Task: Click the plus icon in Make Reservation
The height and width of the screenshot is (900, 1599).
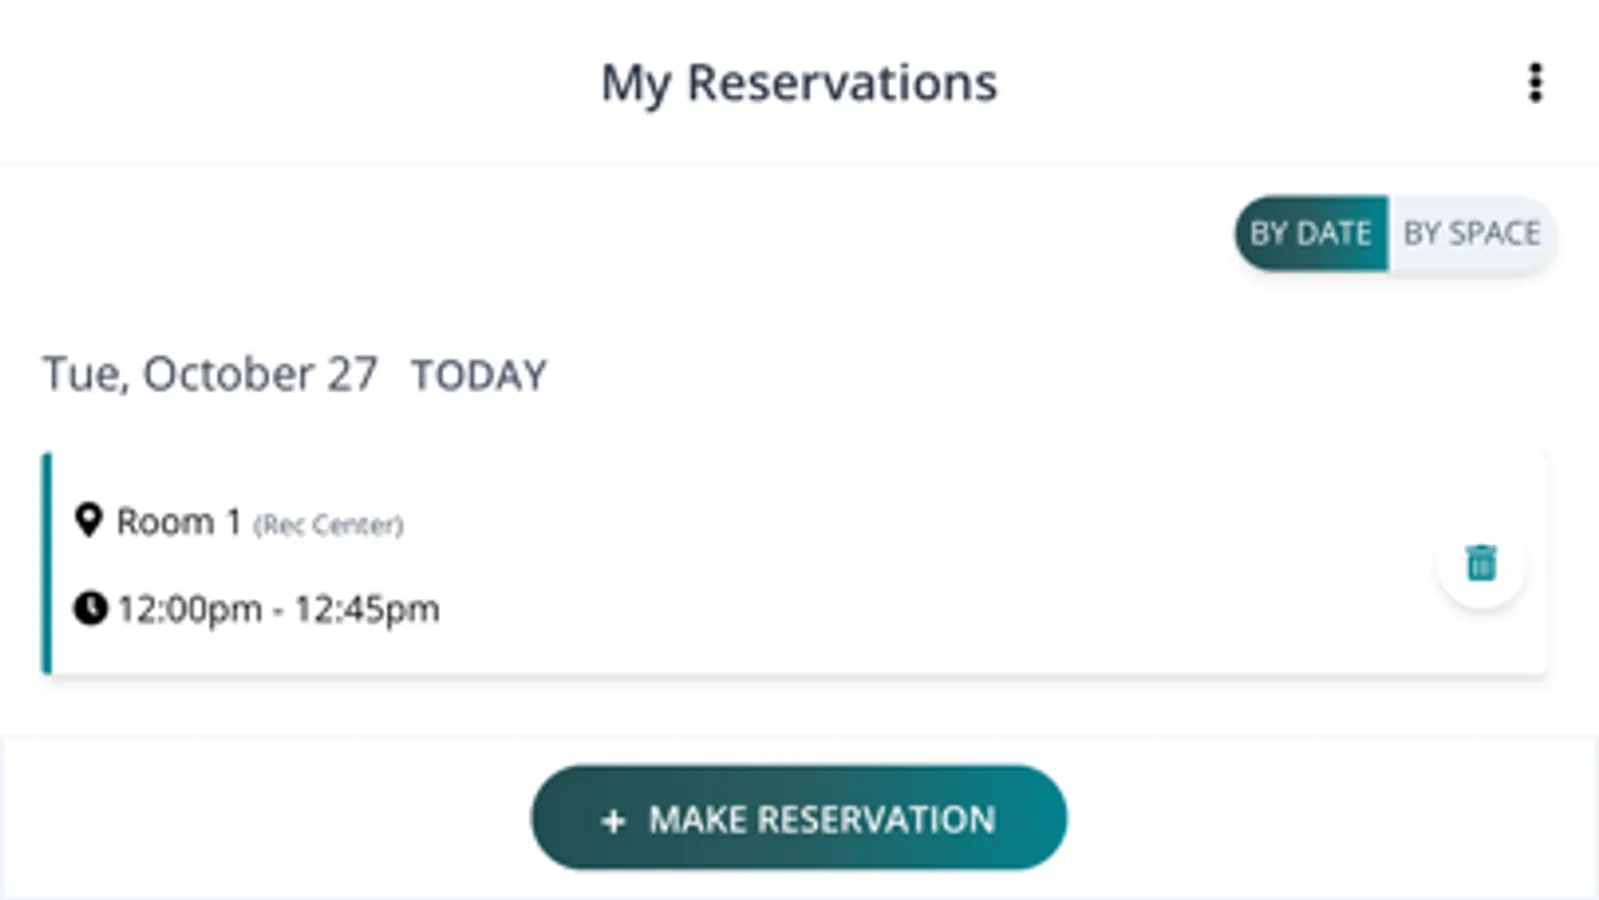Action: pyautogui.click(x=613, y=821)
